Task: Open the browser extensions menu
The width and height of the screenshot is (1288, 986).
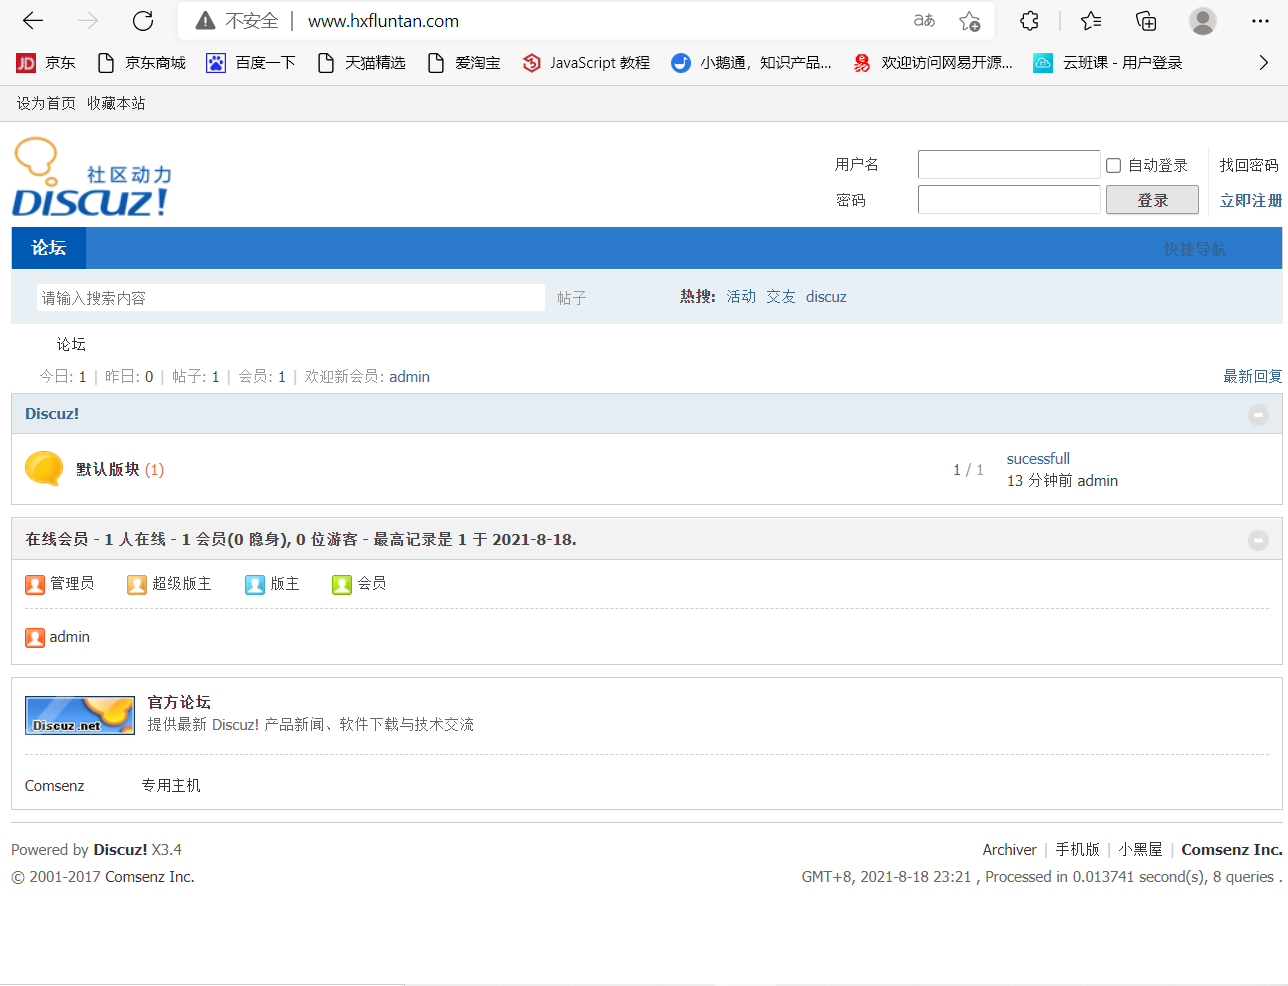Action: 1029,21
